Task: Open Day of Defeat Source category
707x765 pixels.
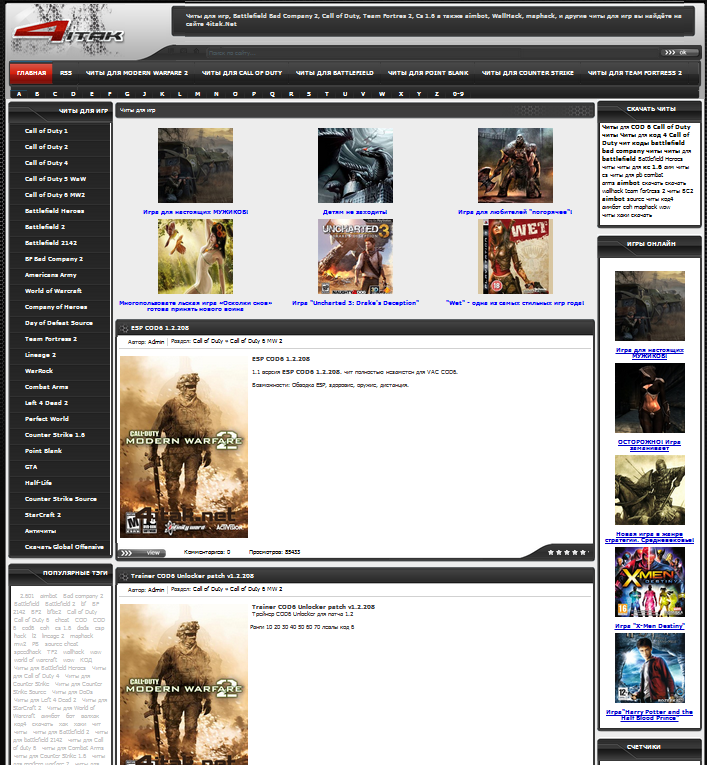Action: pyautogui.click(x=59, y=323)
